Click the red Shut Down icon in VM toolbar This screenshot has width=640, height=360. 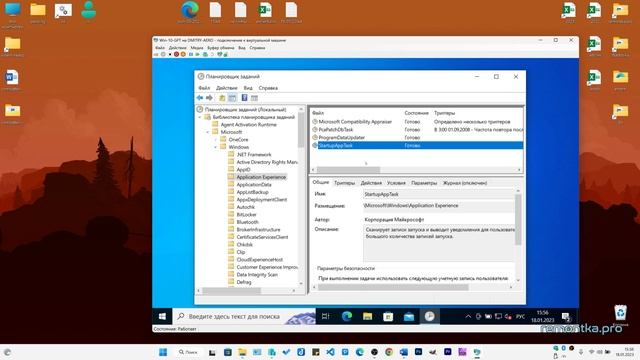tap(176, 54)
